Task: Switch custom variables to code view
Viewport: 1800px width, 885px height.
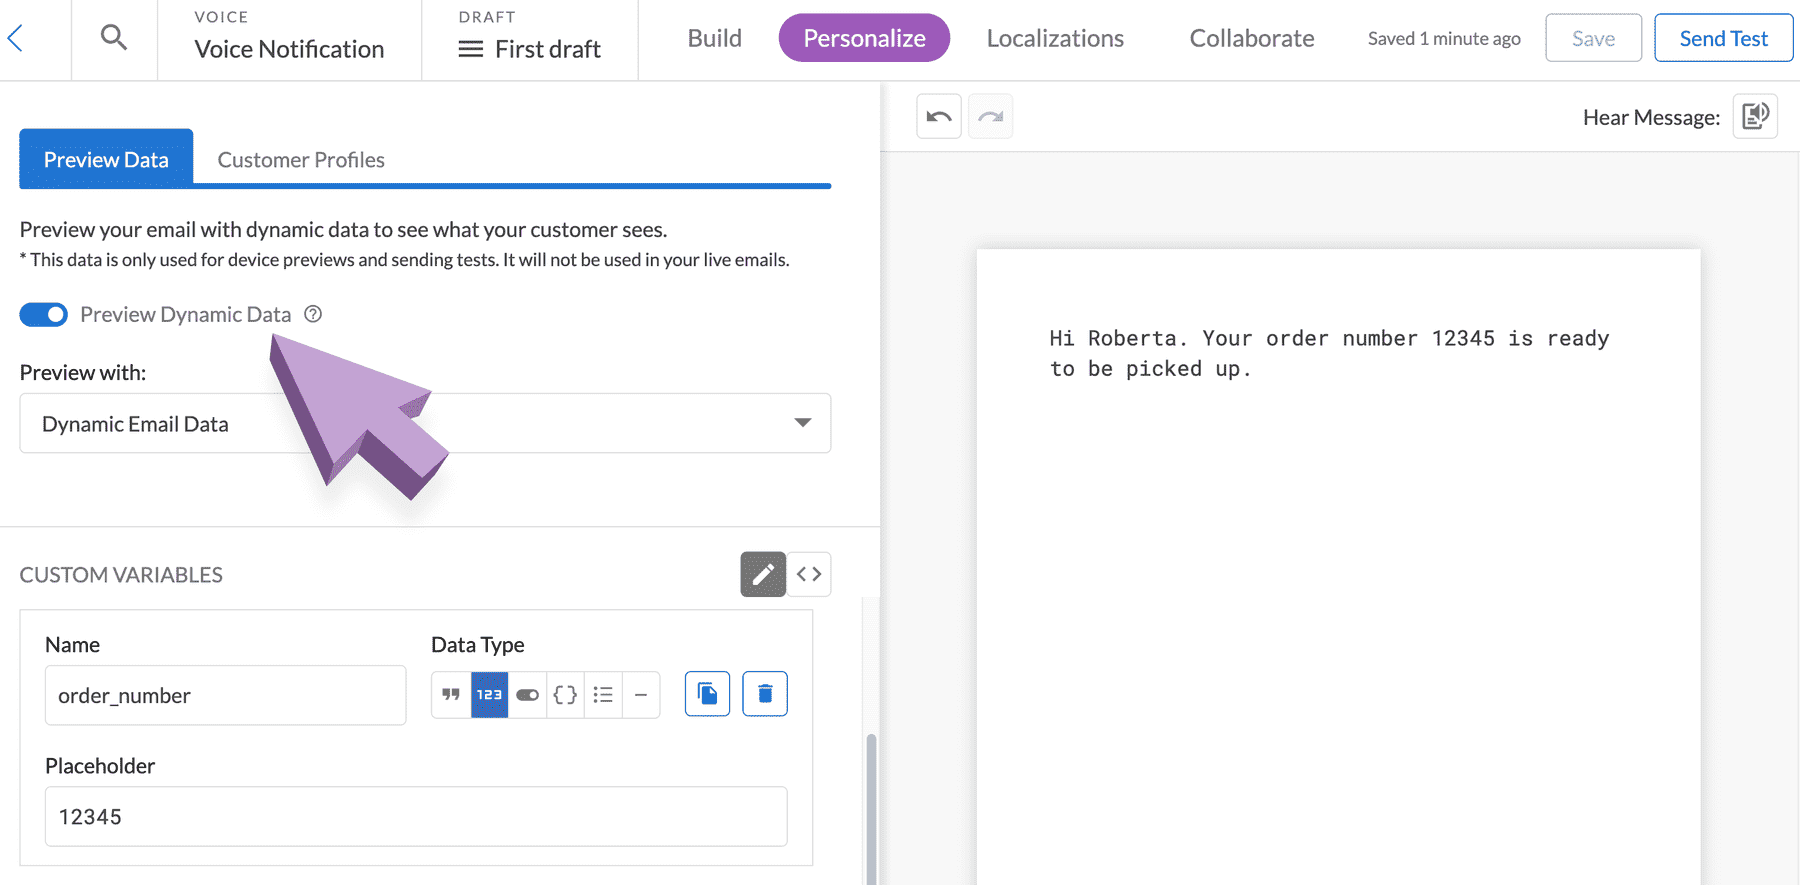Action: (x=809, y=574)
